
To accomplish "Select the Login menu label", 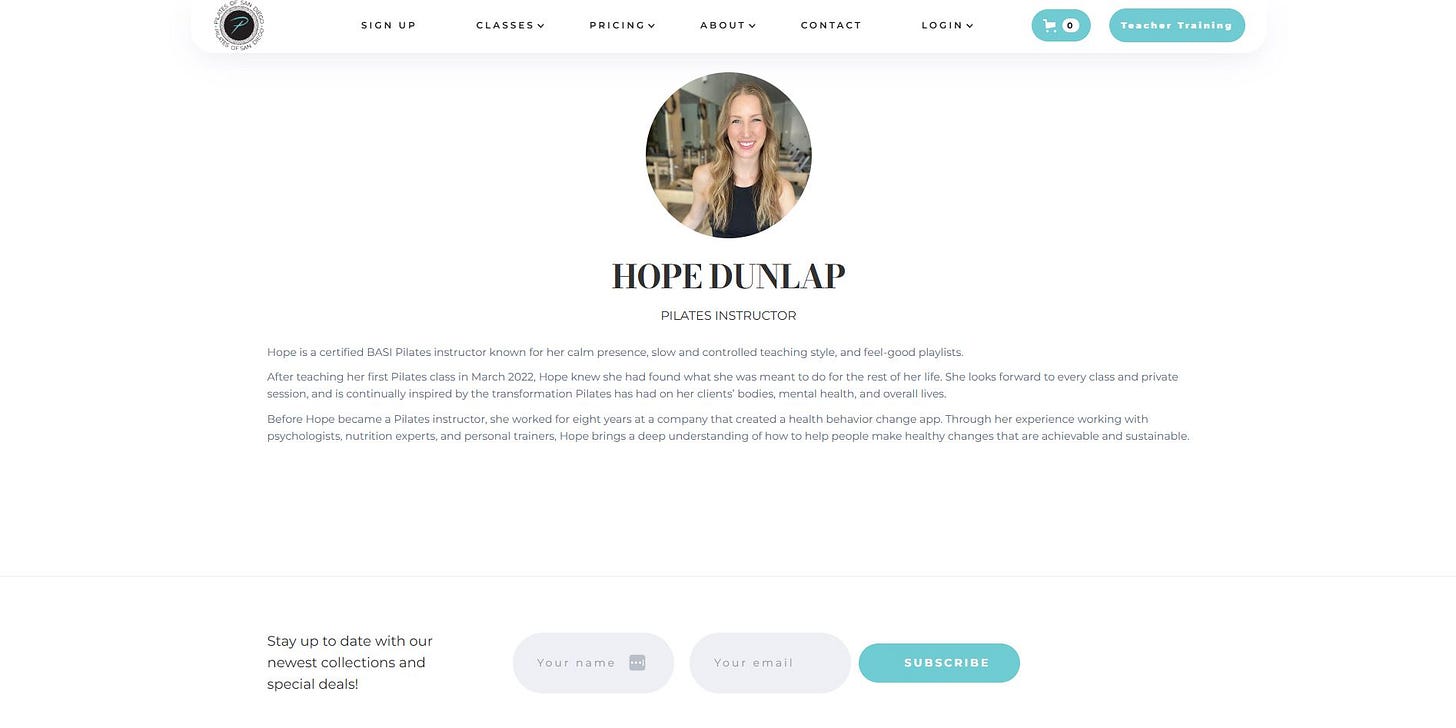I will click(x=942, y=25).
